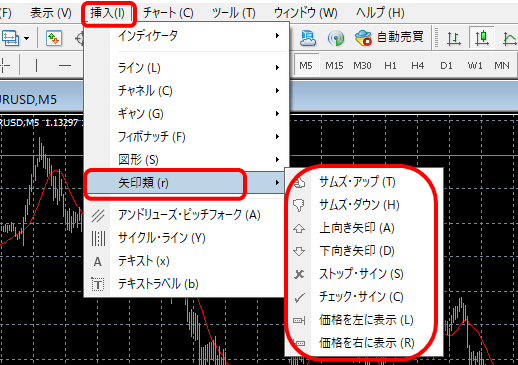The height and width of the screenshot is (365, 518).
Task: Open the ツール (T) menu
Action: [x=234, y=13]
